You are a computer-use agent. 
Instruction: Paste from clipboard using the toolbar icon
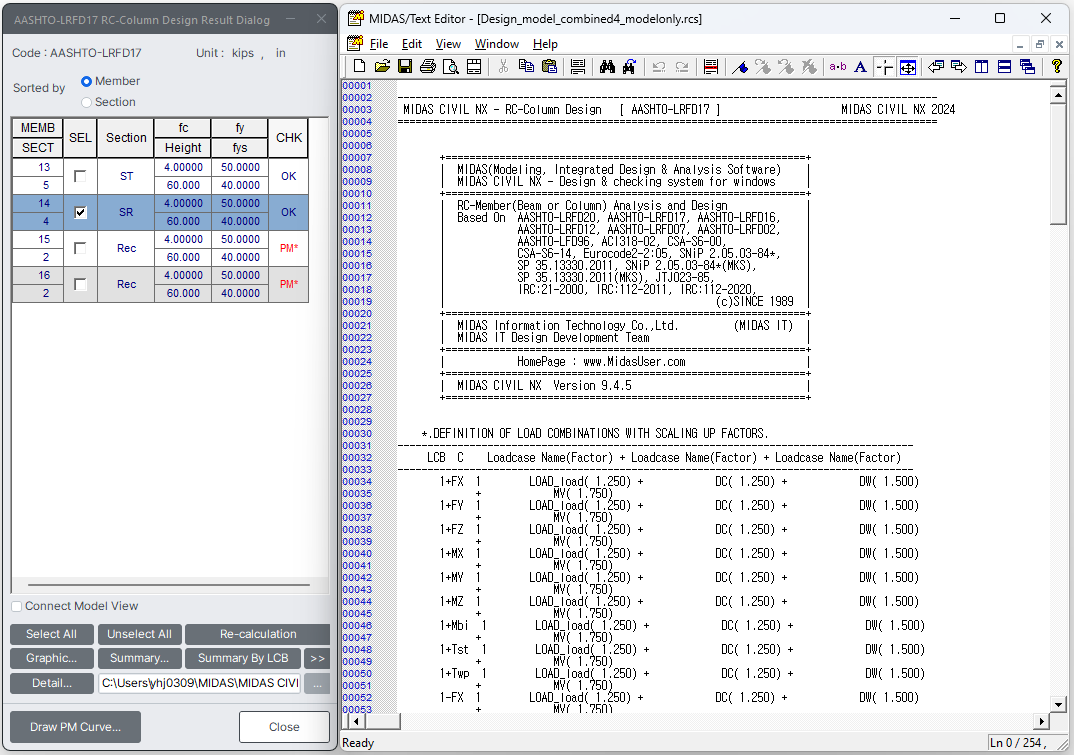[549, 66]
